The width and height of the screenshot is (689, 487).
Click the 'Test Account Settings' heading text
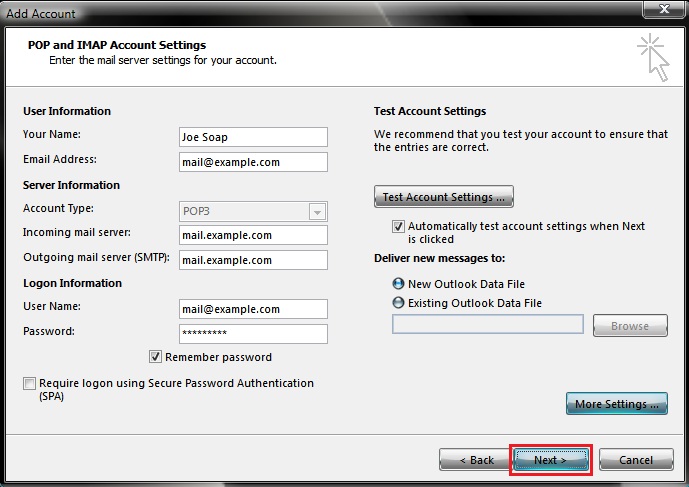(x=430, y=111)
